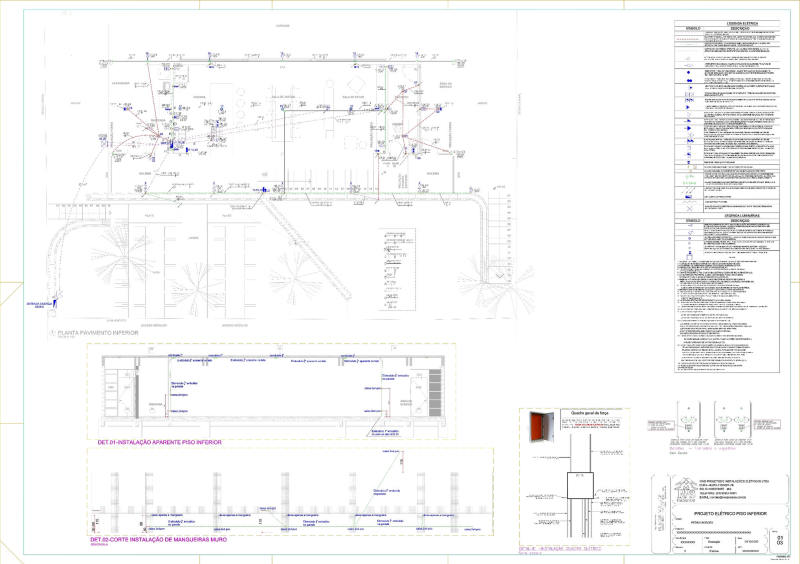Click the 'LEGENDA ELÉTRICA' table header
The height and width of the screenshot is (564, 800).
[x=729, y=21]
